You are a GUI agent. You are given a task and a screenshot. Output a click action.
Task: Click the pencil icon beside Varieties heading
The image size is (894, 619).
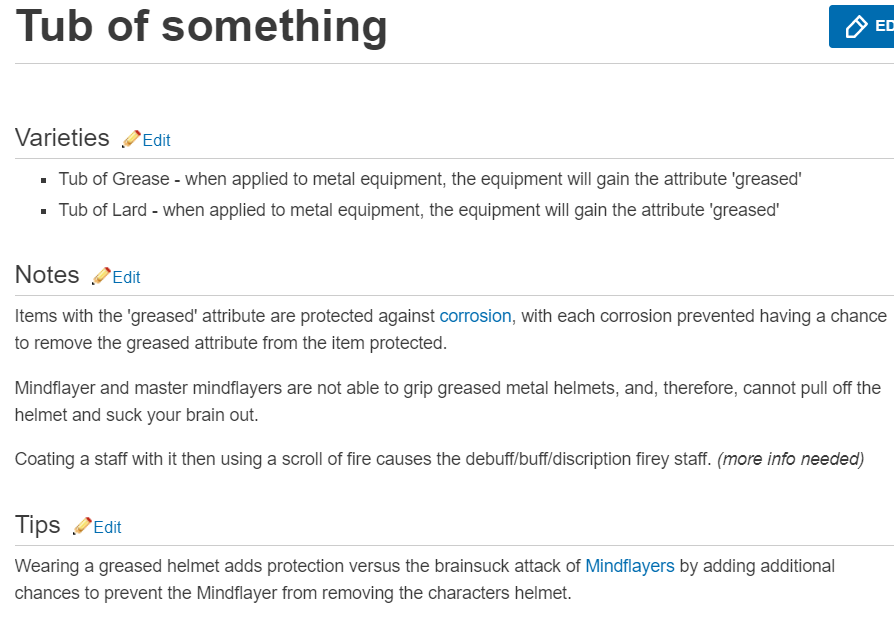131,139
